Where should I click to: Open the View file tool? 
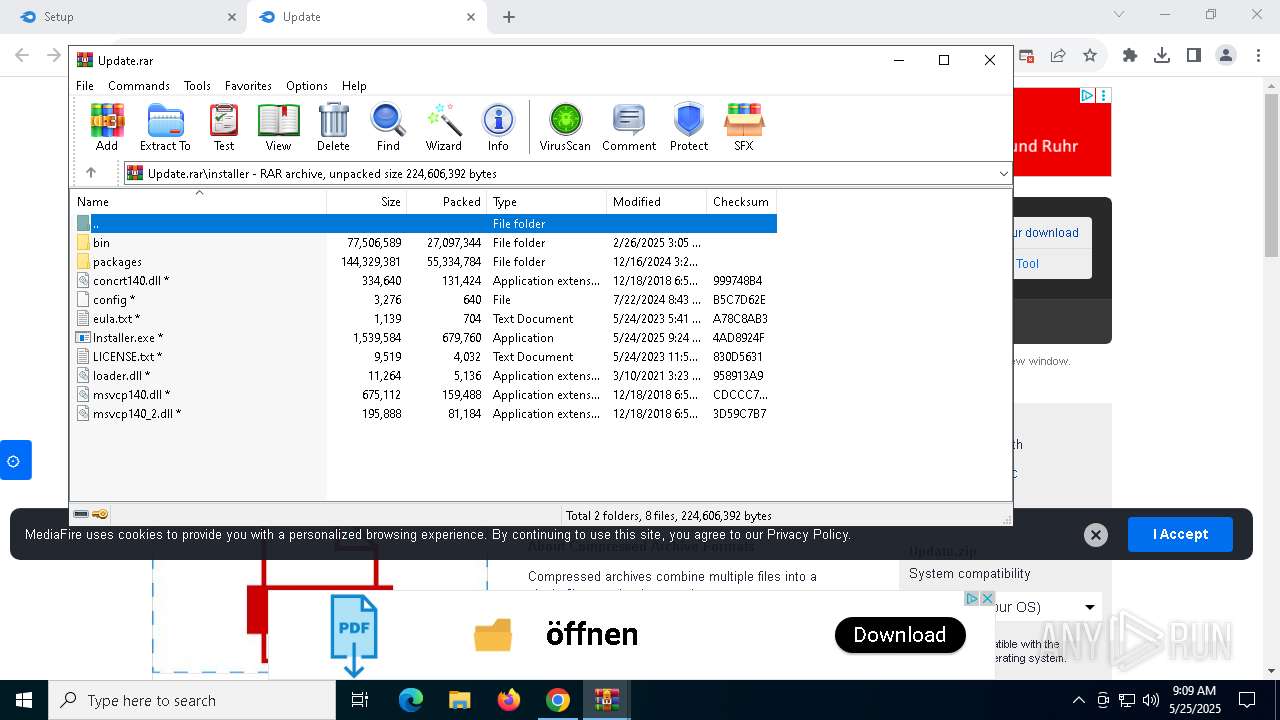[x=278, y=127]
